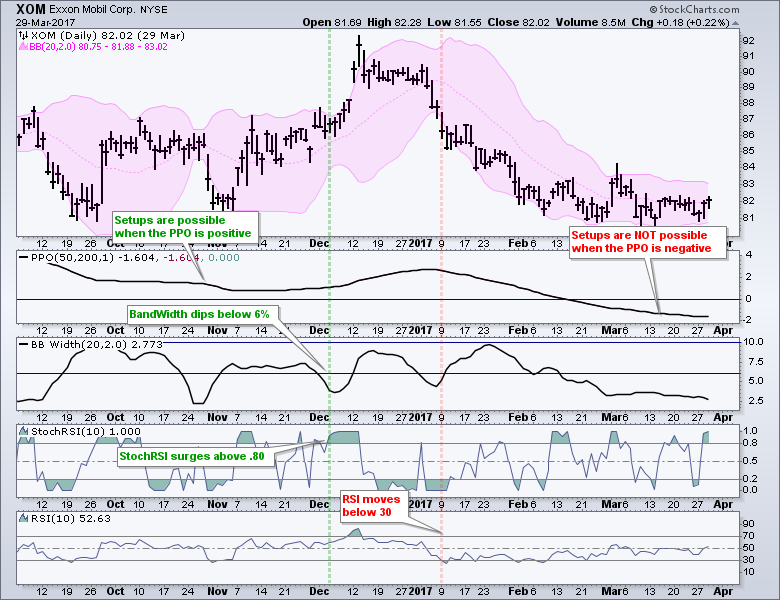Click the RSI legend area icon

[x=23, y=518]
